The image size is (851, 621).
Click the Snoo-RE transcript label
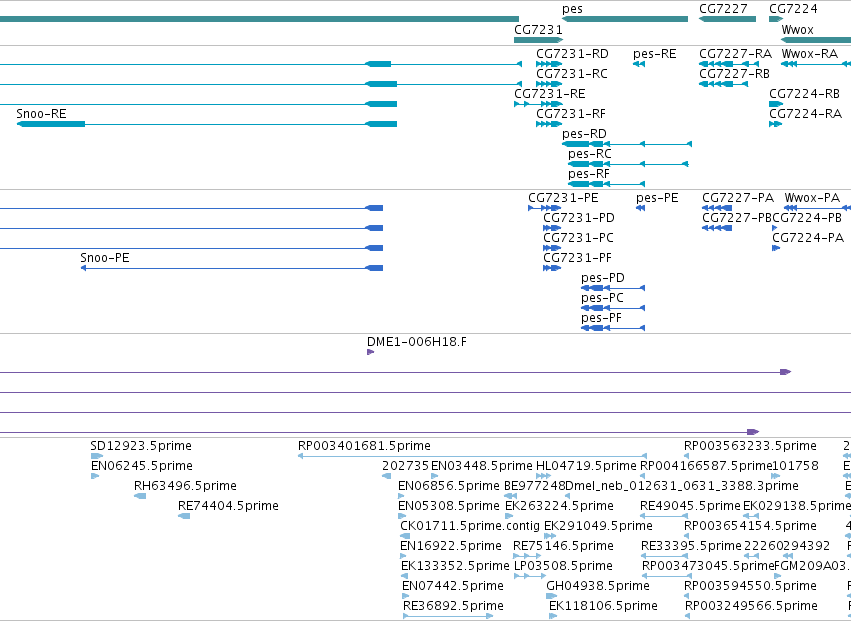(x=41, y=113)
